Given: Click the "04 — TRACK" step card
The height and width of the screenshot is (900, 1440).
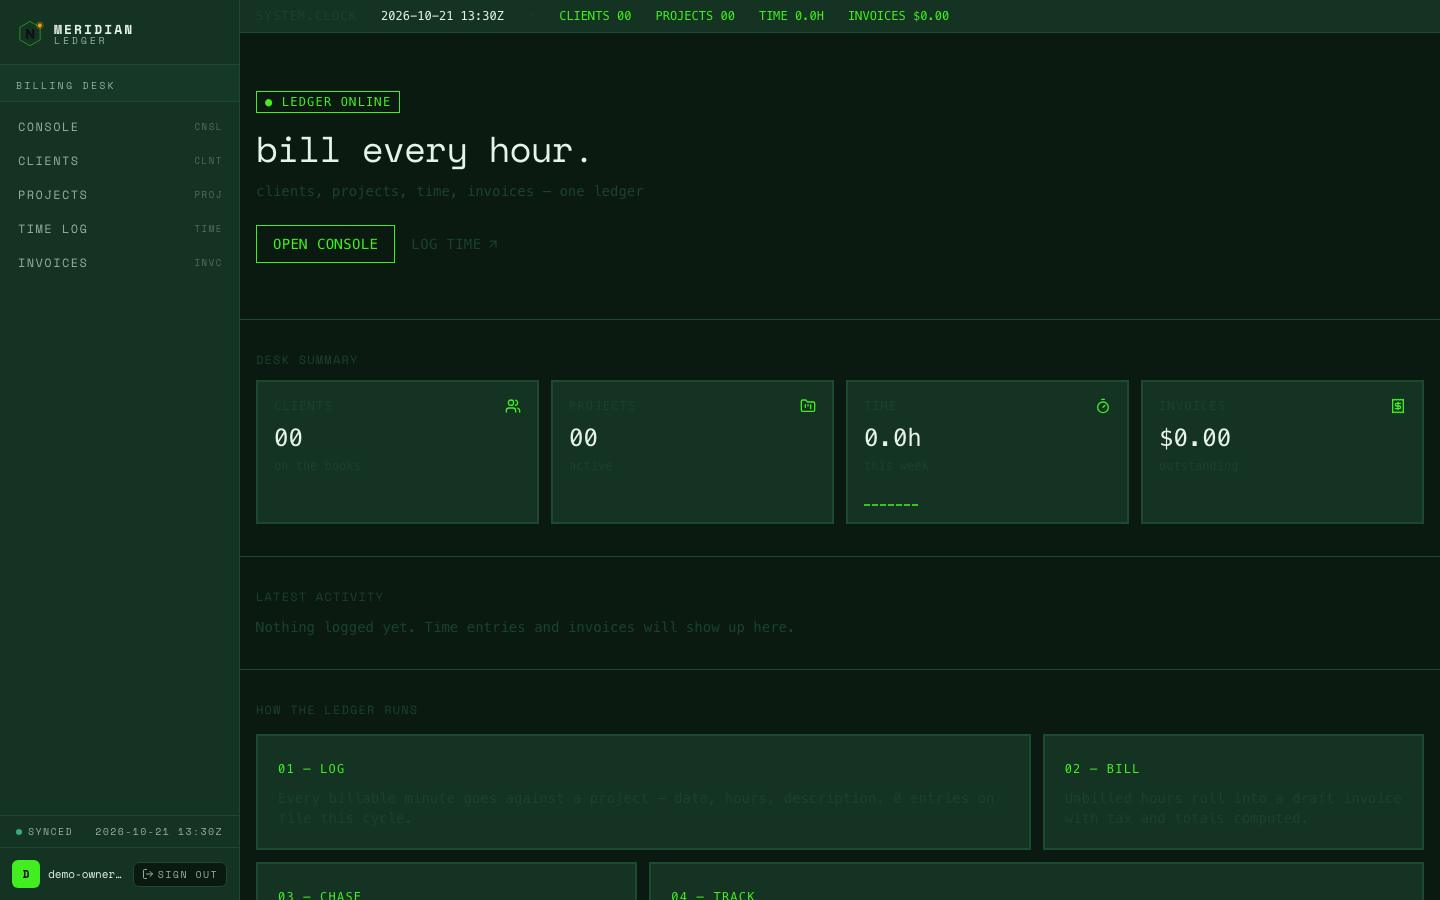Looking at the screenshot, I should [x=1036, y=881].
